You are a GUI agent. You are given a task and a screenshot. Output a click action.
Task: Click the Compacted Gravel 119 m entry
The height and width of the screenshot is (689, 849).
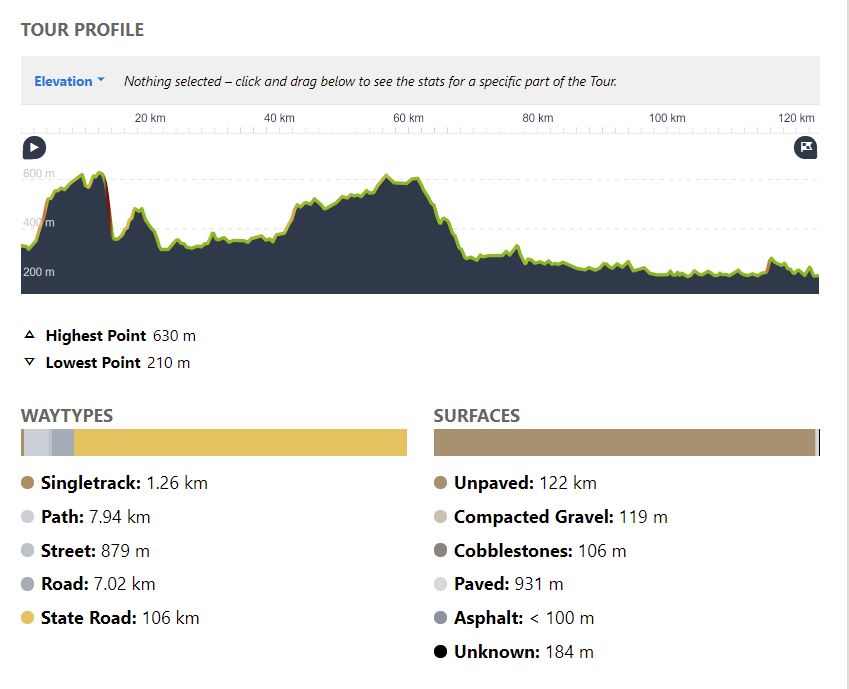560,517
